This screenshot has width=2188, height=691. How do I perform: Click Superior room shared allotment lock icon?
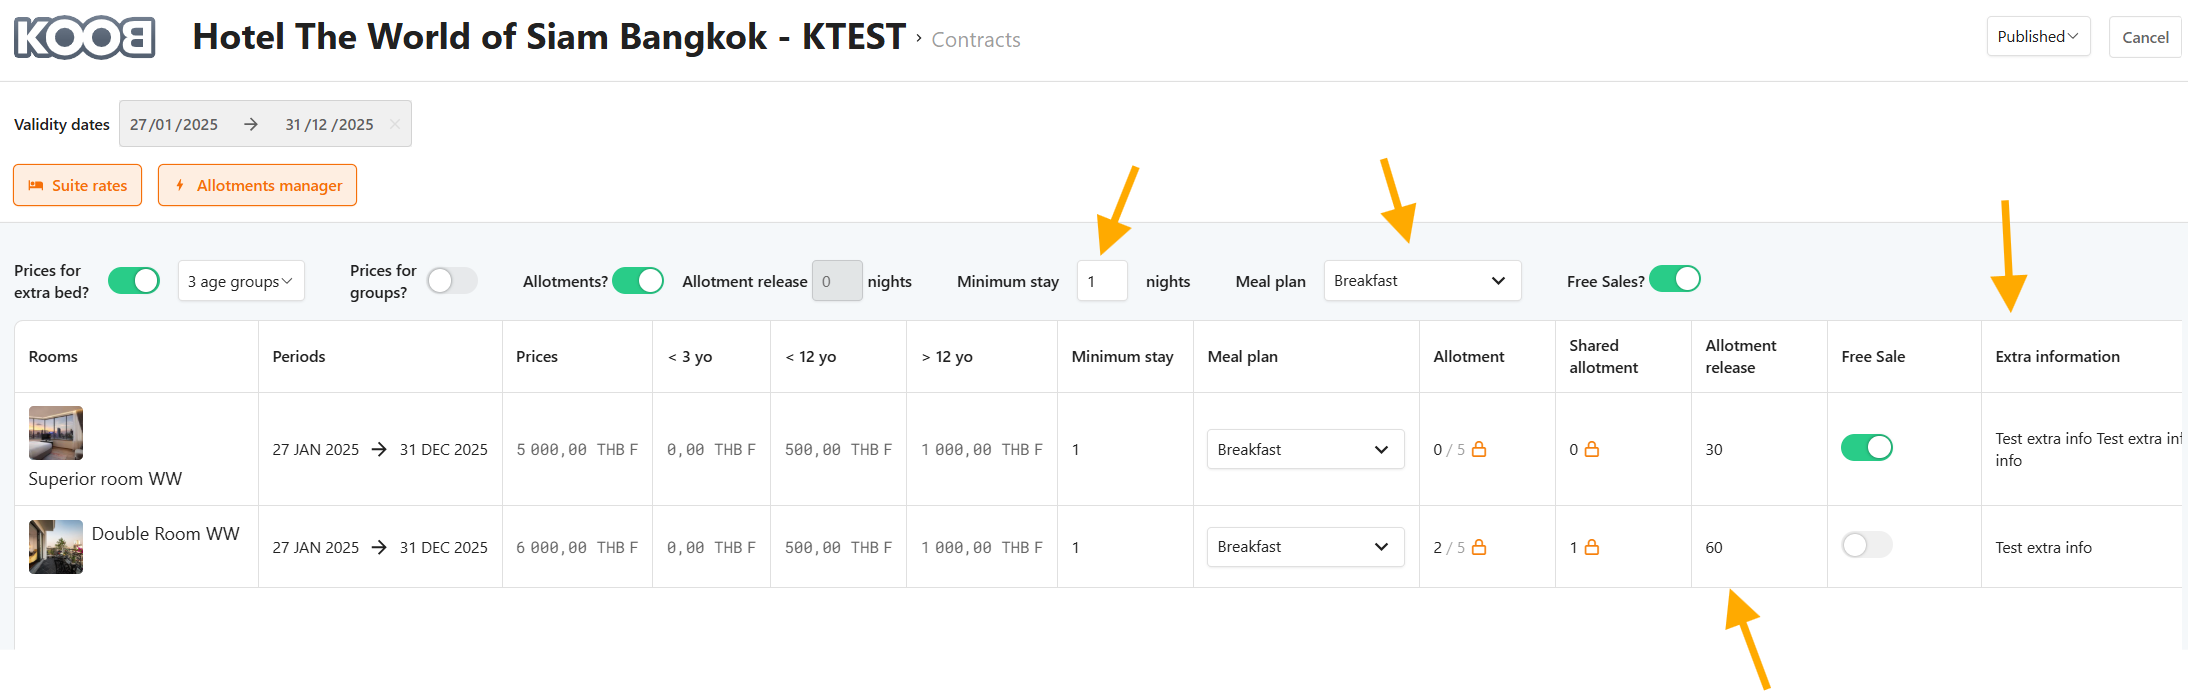tap(1592, 449)
